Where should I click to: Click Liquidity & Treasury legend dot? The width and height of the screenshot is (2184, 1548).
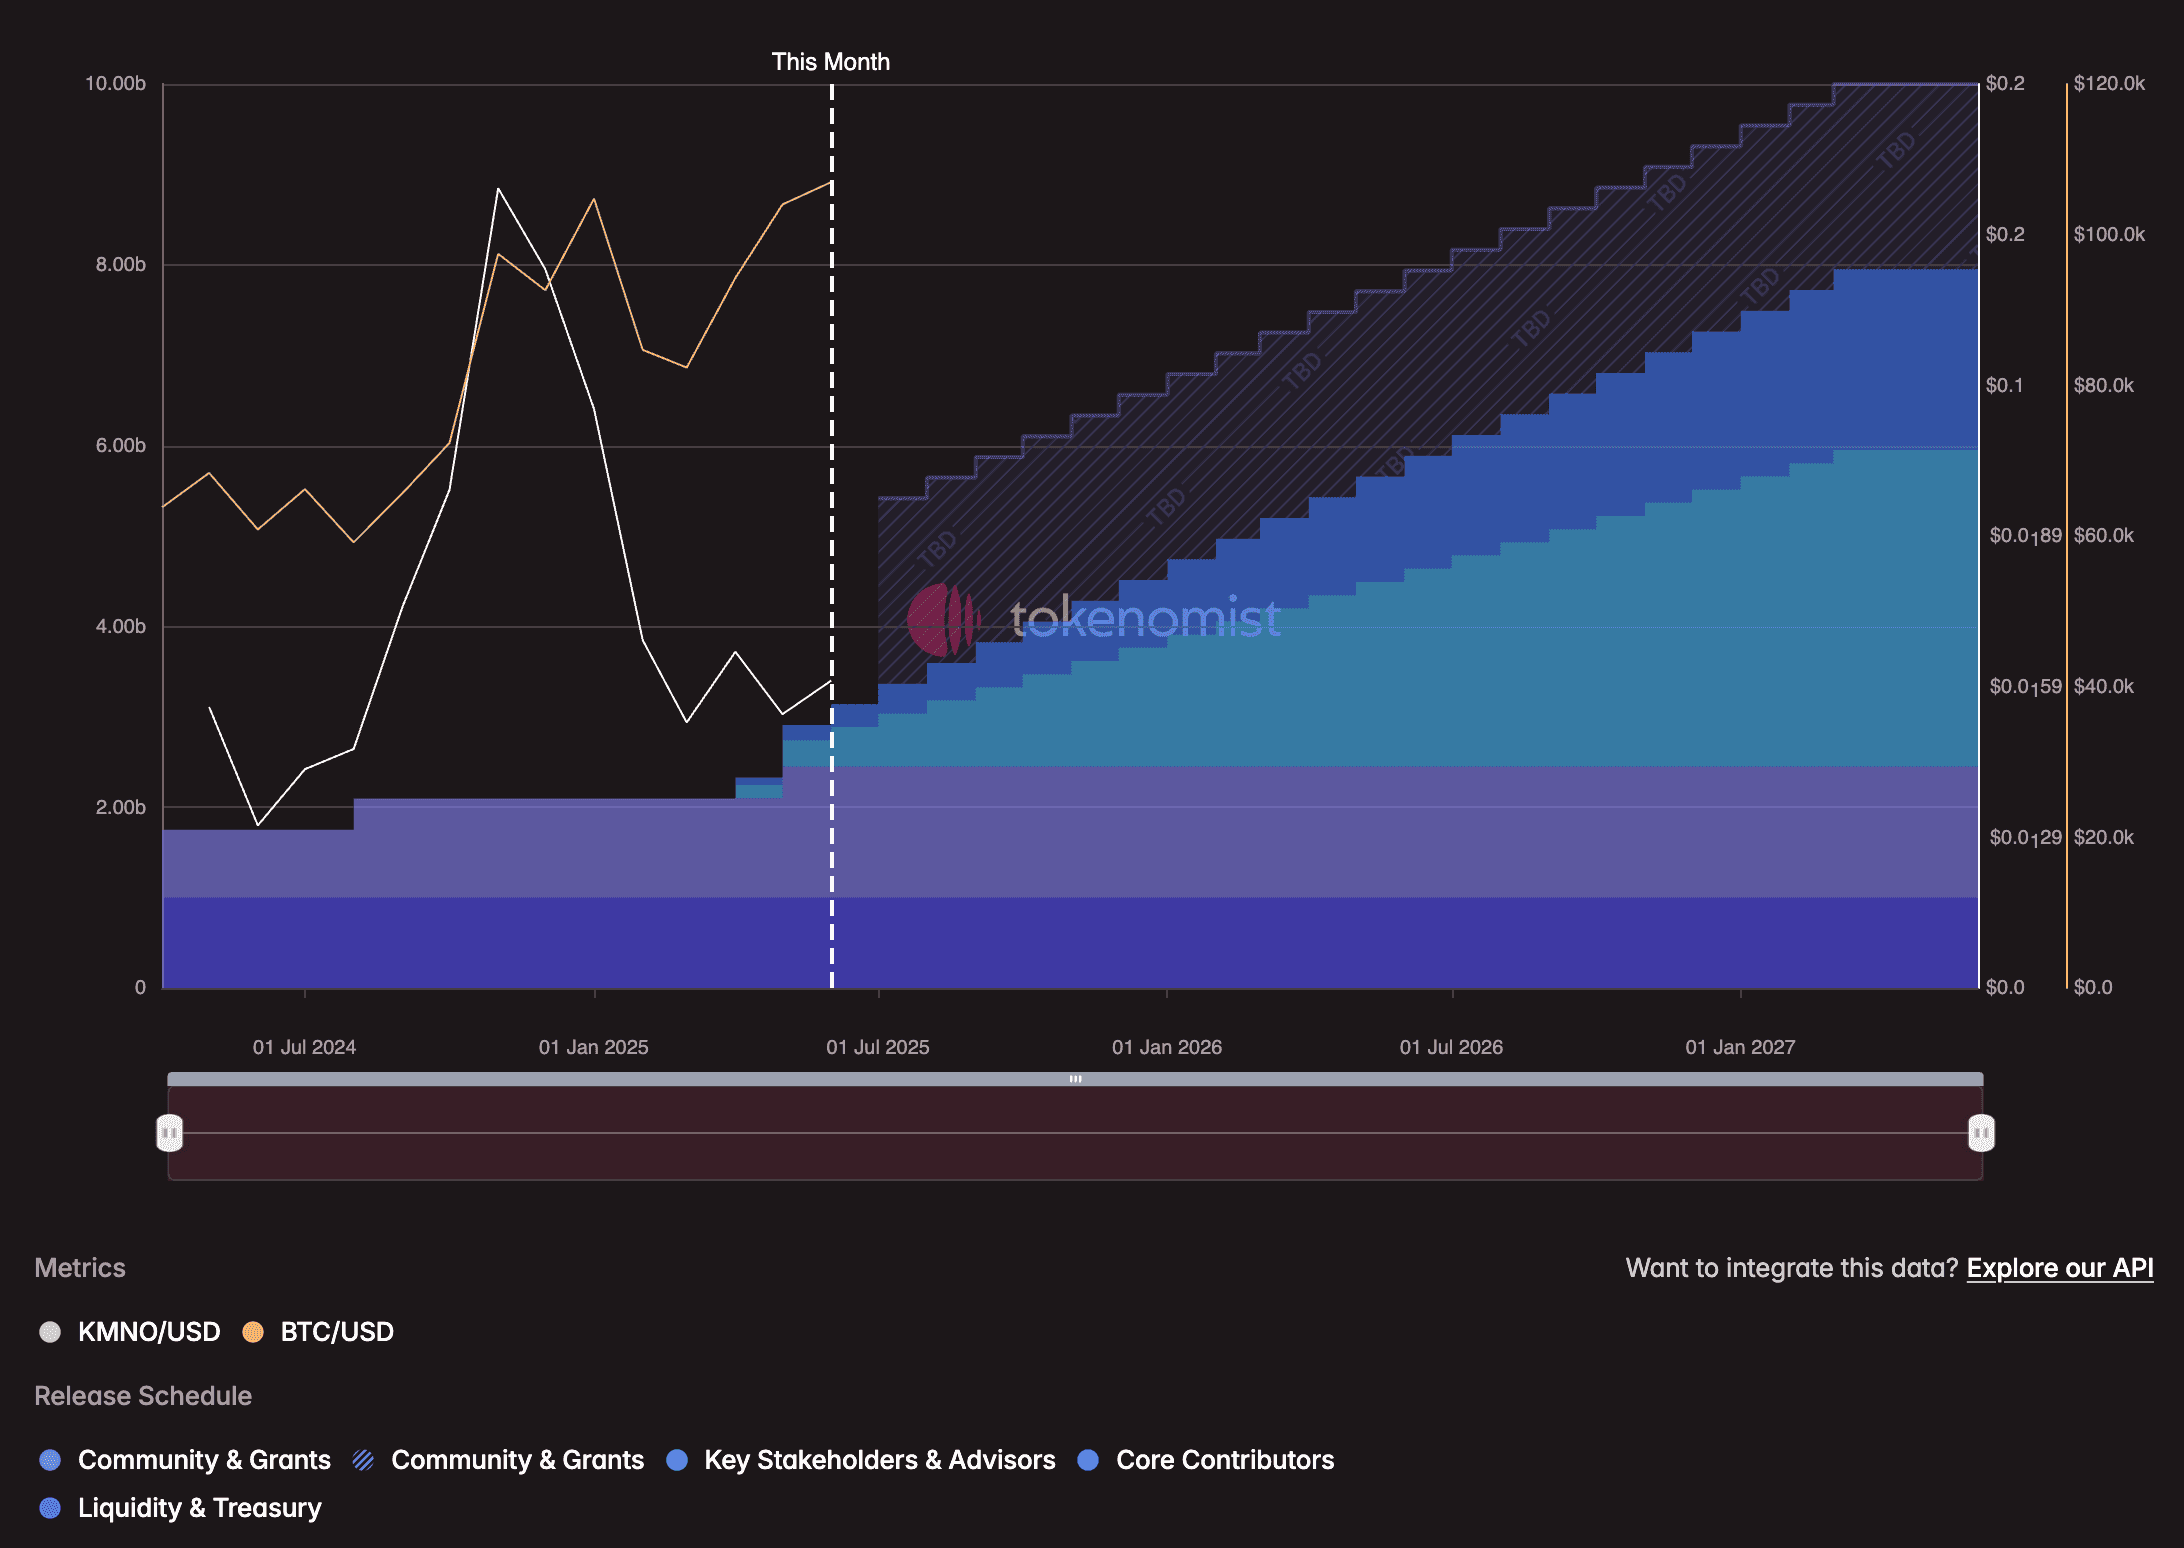pos(50,1508)
